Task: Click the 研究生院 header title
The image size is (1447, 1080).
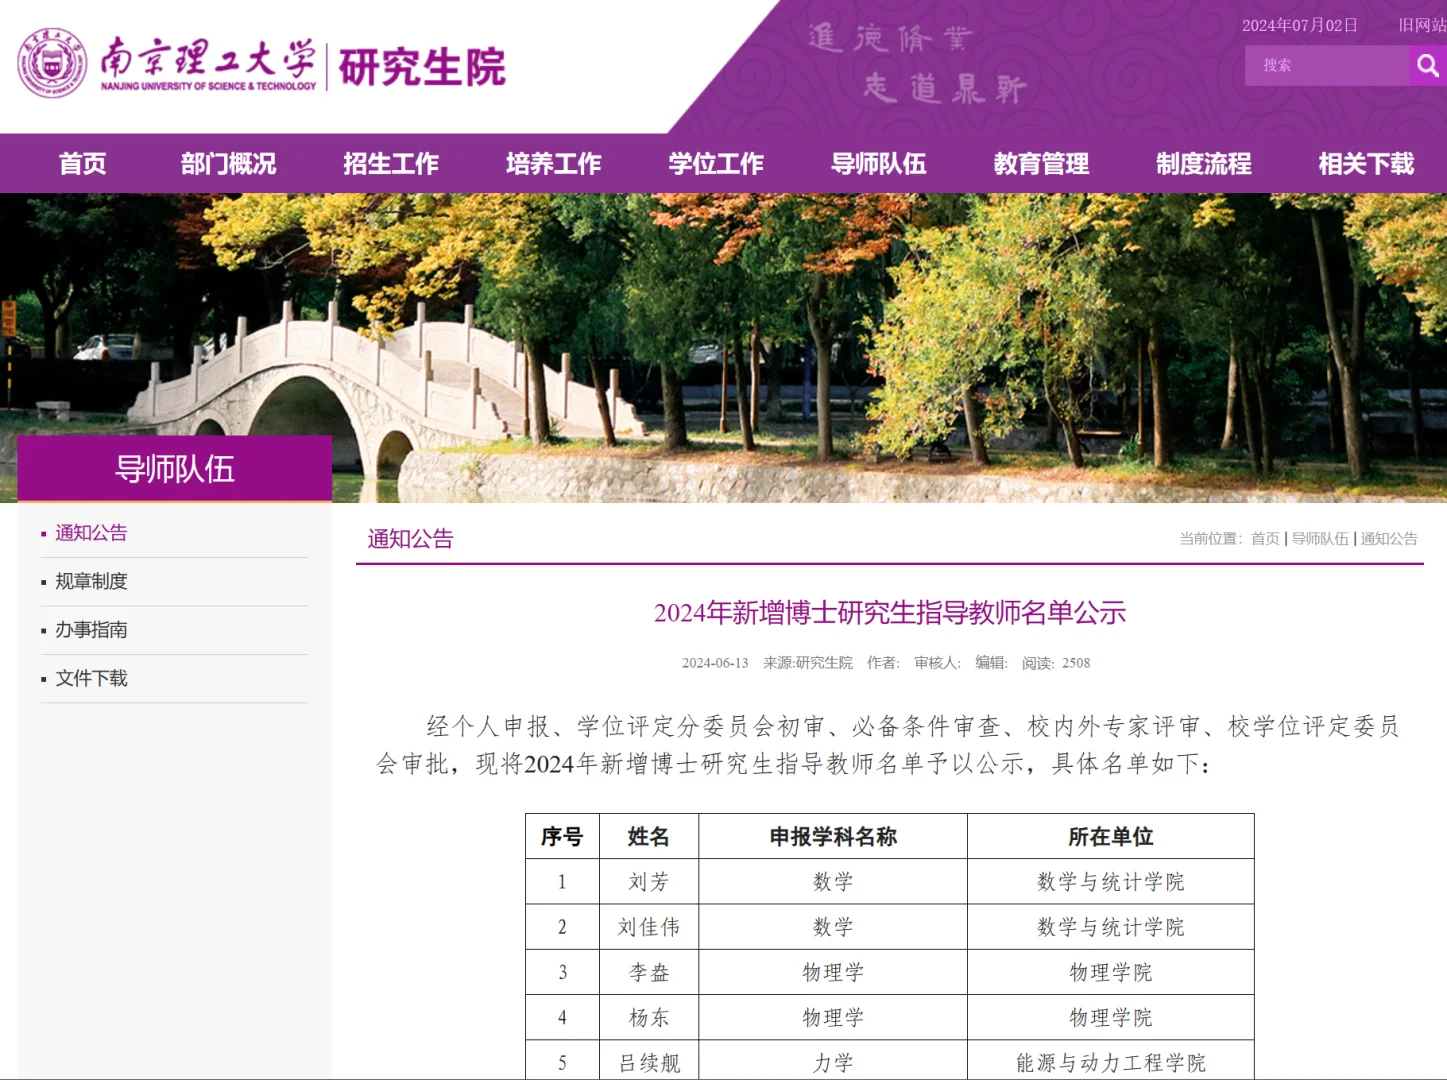Action: [422, 68]
